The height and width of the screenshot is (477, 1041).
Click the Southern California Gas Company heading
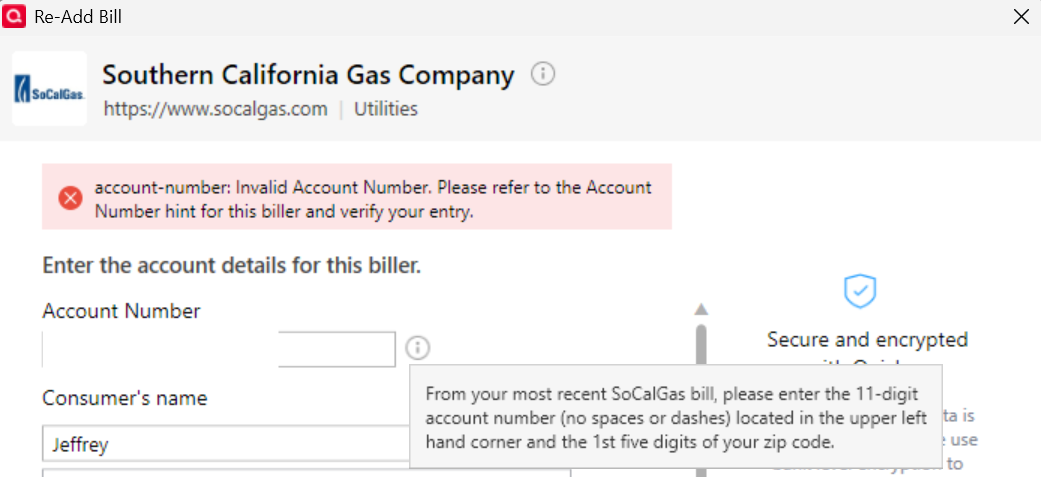[x=308, y=75]
